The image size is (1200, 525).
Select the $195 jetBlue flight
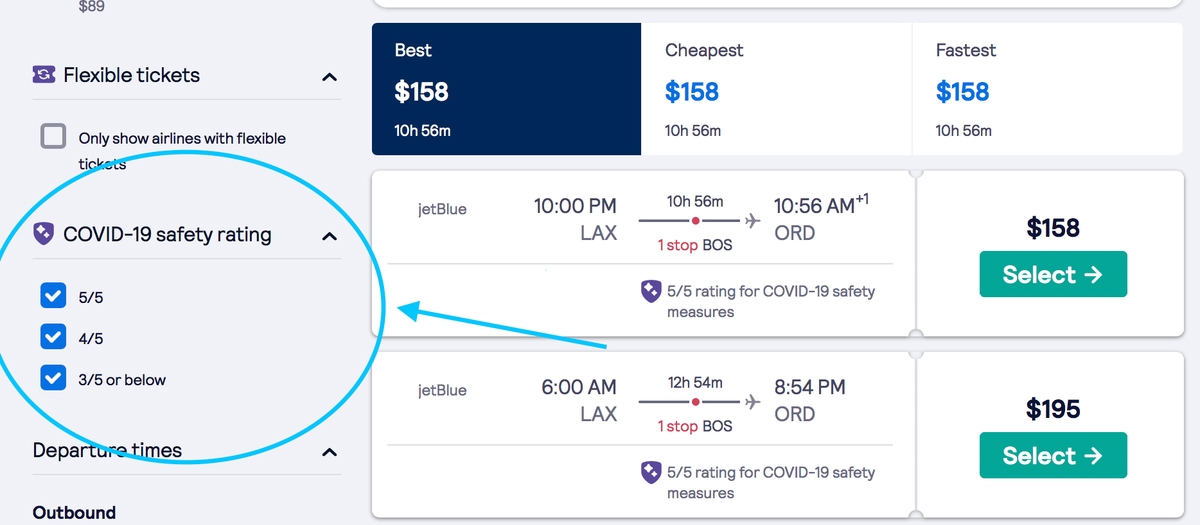click(x=1052, y=456)
